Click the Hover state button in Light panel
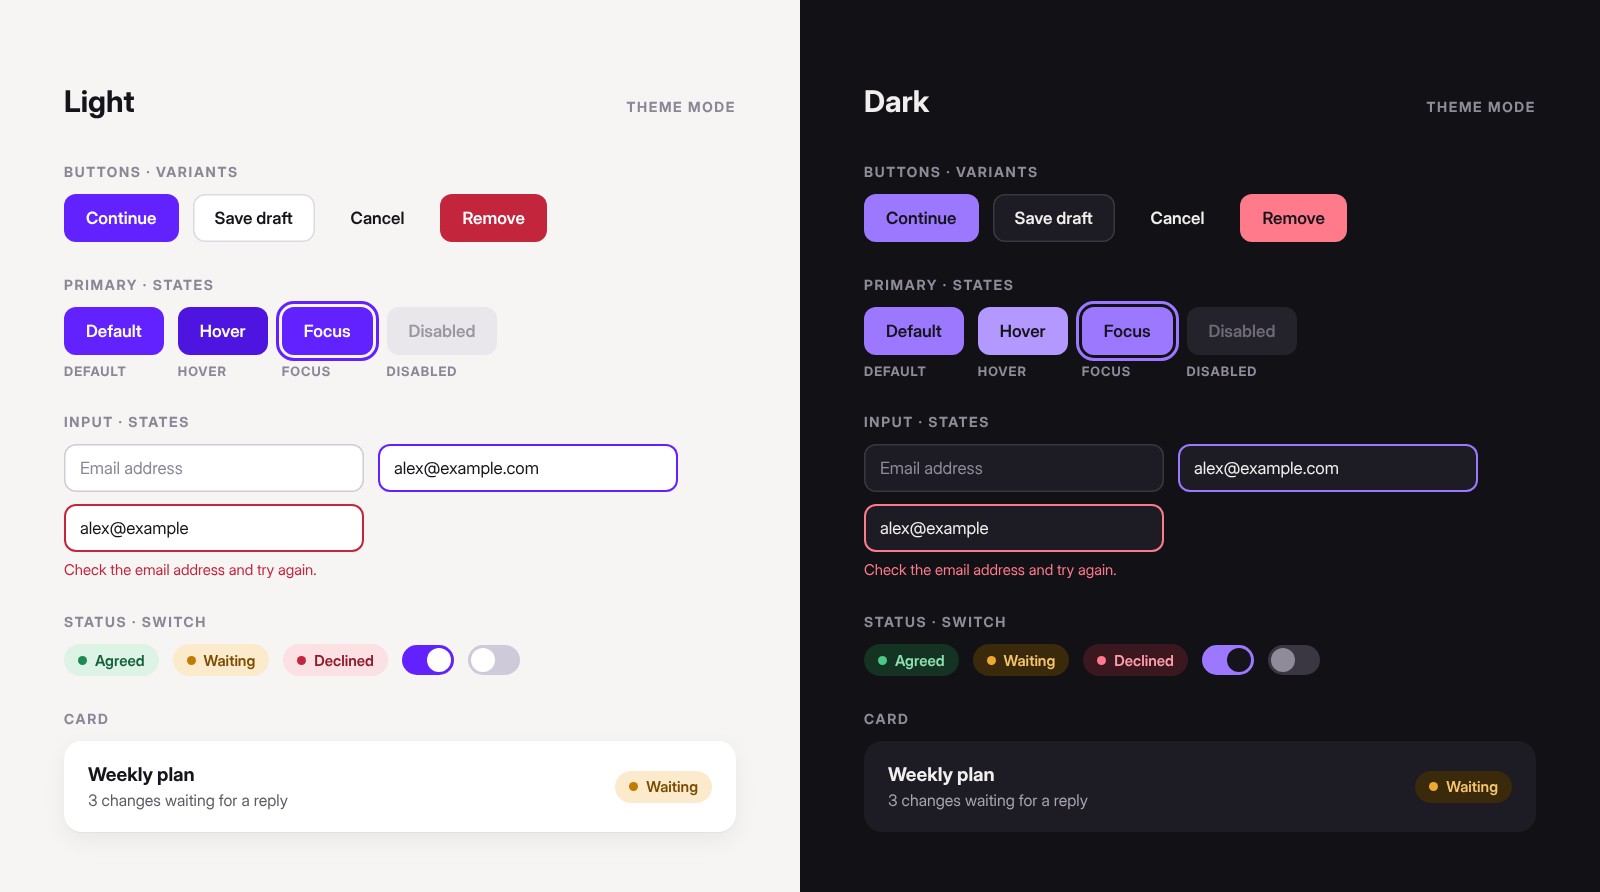This screenshot has height=892, width=1600. pyautogui.click(x=223, y=331)
